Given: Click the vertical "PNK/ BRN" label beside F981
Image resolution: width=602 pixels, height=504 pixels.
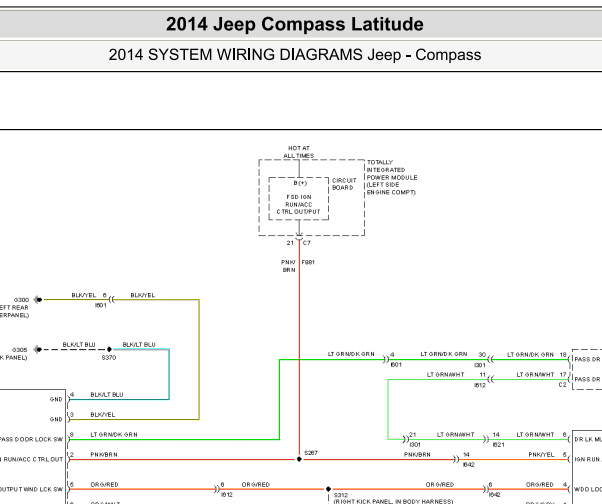Looking at the screenshot, I should click(288, 266).
